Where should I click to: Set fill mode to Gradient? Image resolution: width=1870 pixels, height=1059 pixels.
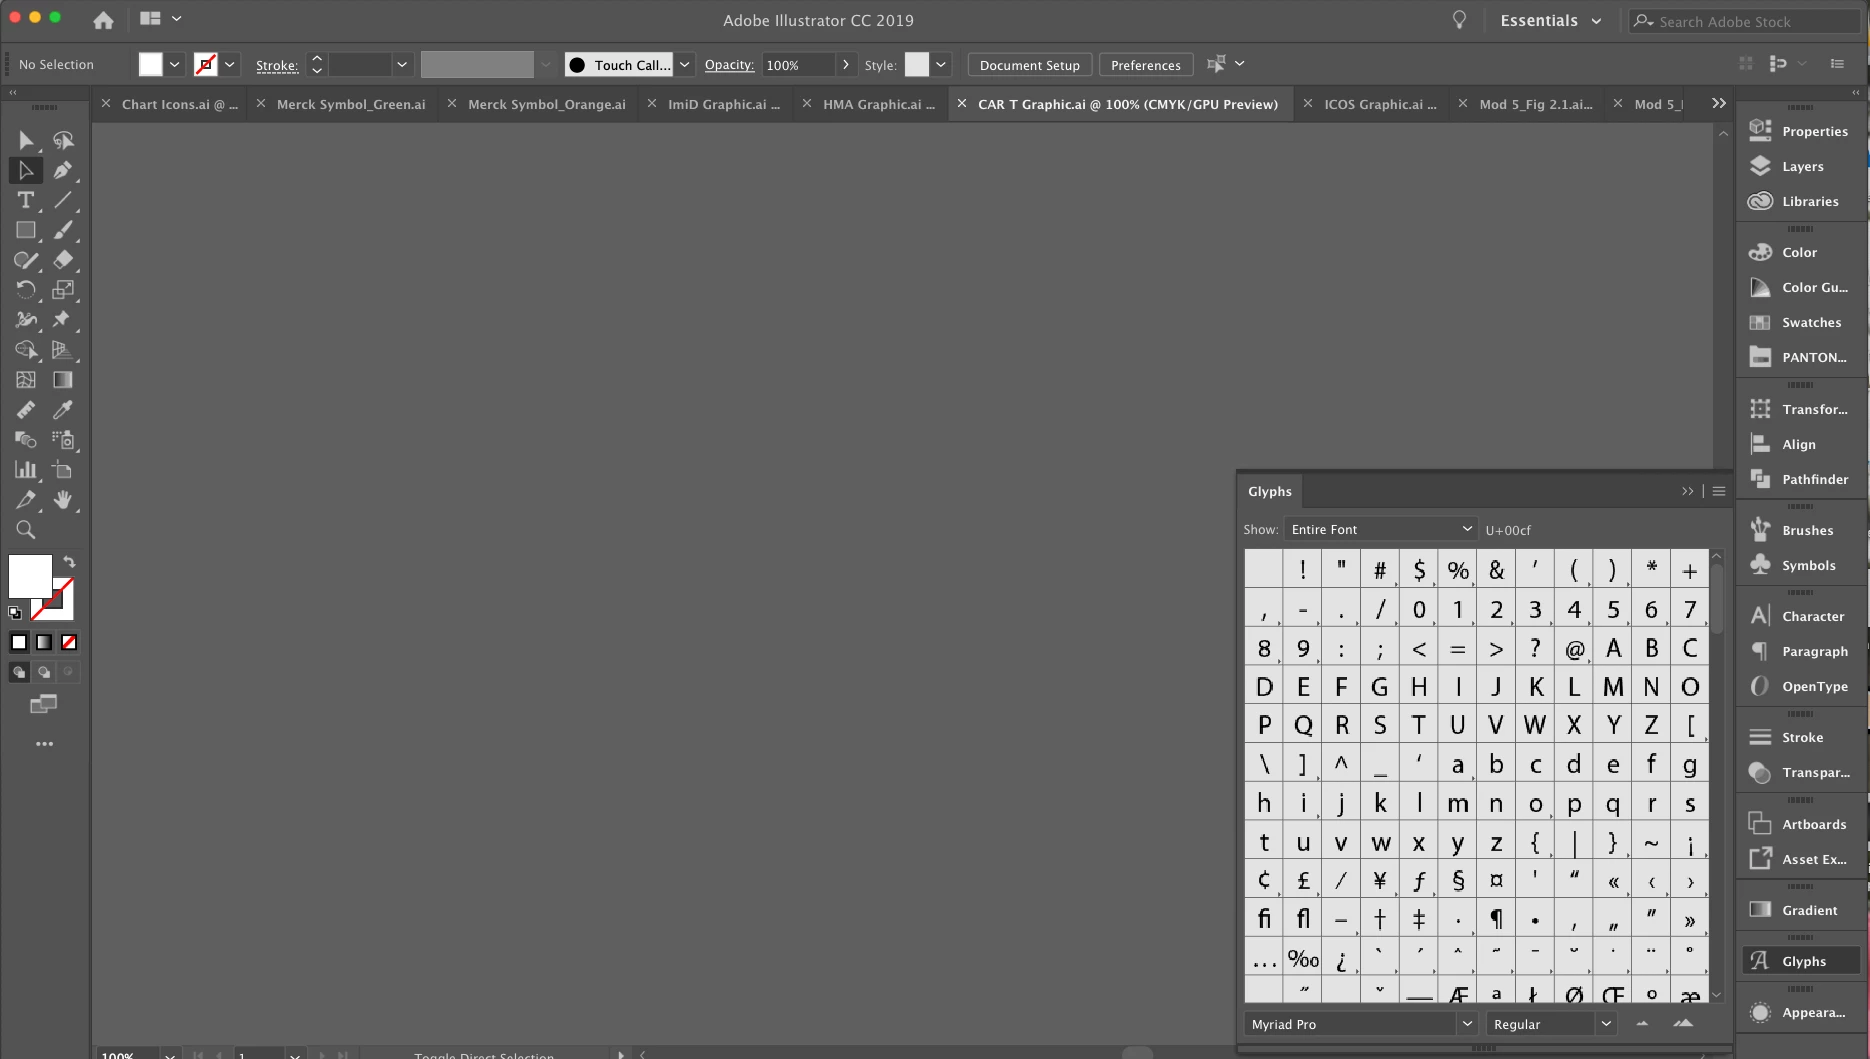[44, 642]
